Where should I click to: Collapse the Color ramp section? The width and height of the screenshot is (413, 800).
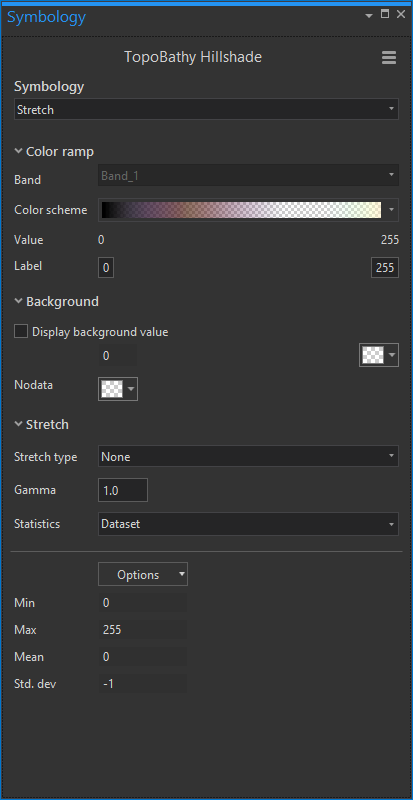click(54, 152)
